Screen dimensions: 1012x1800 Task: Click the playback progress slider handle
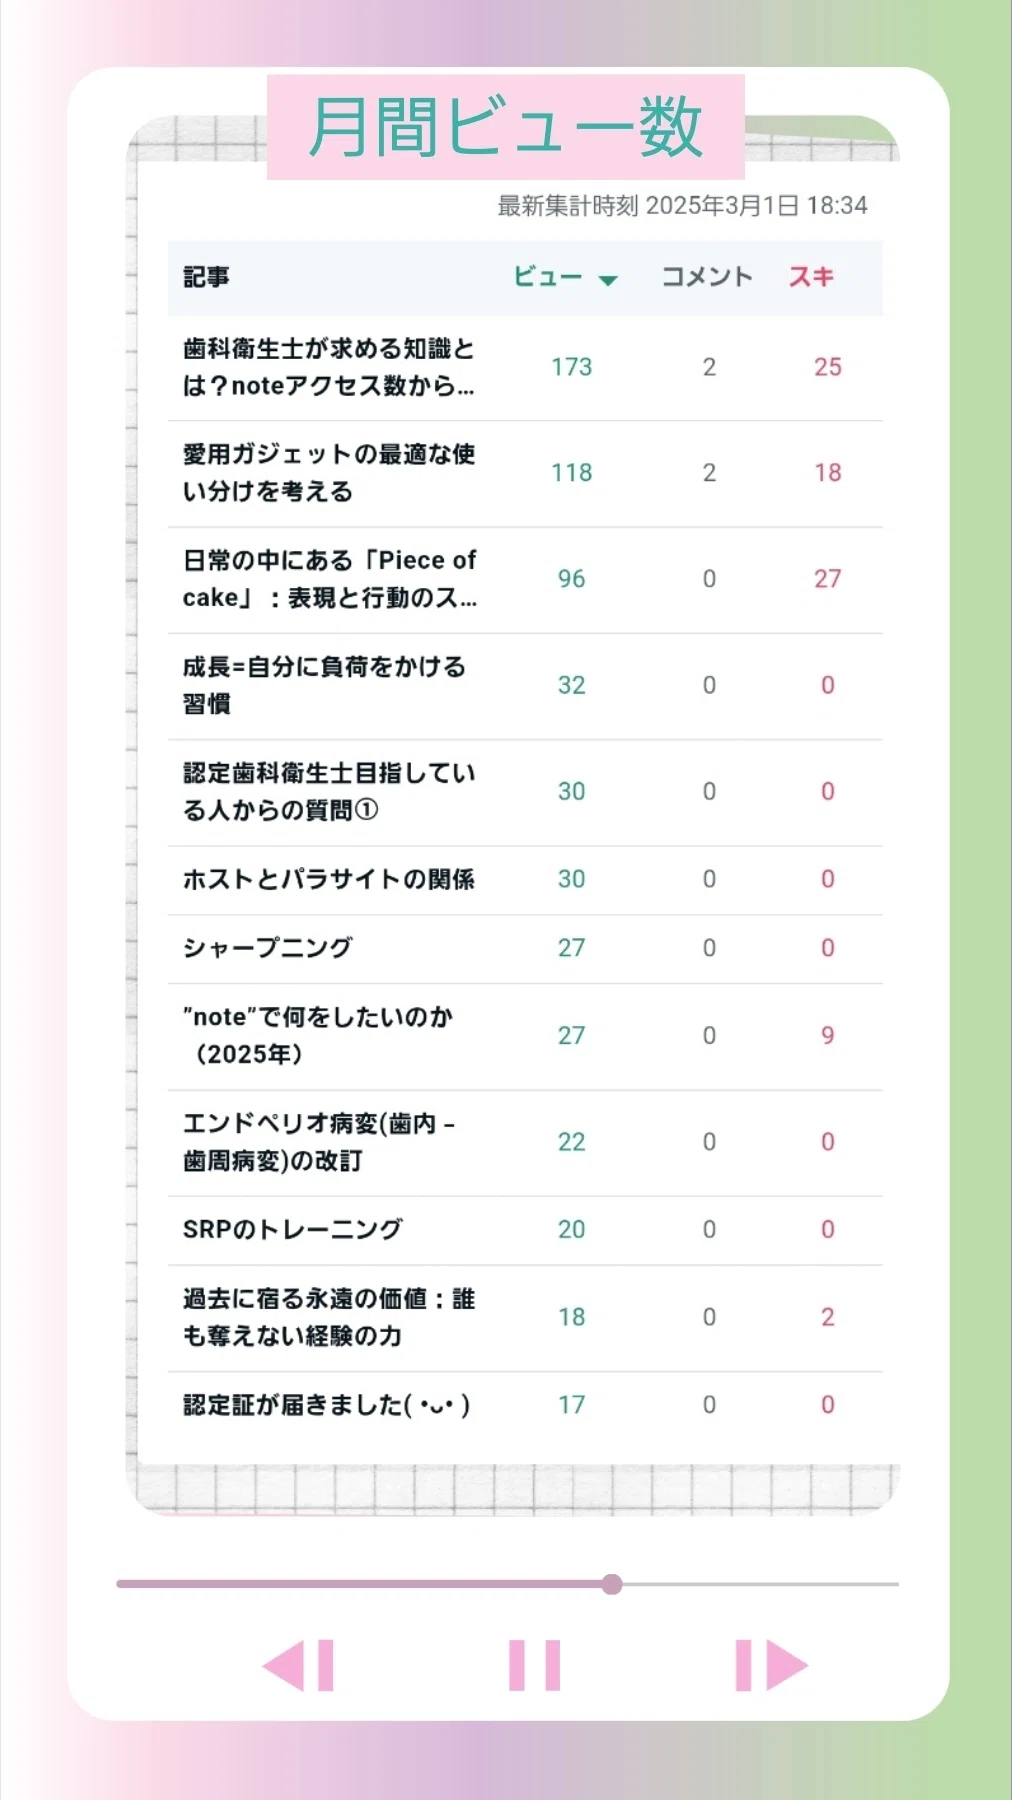tap(612, 1584)
